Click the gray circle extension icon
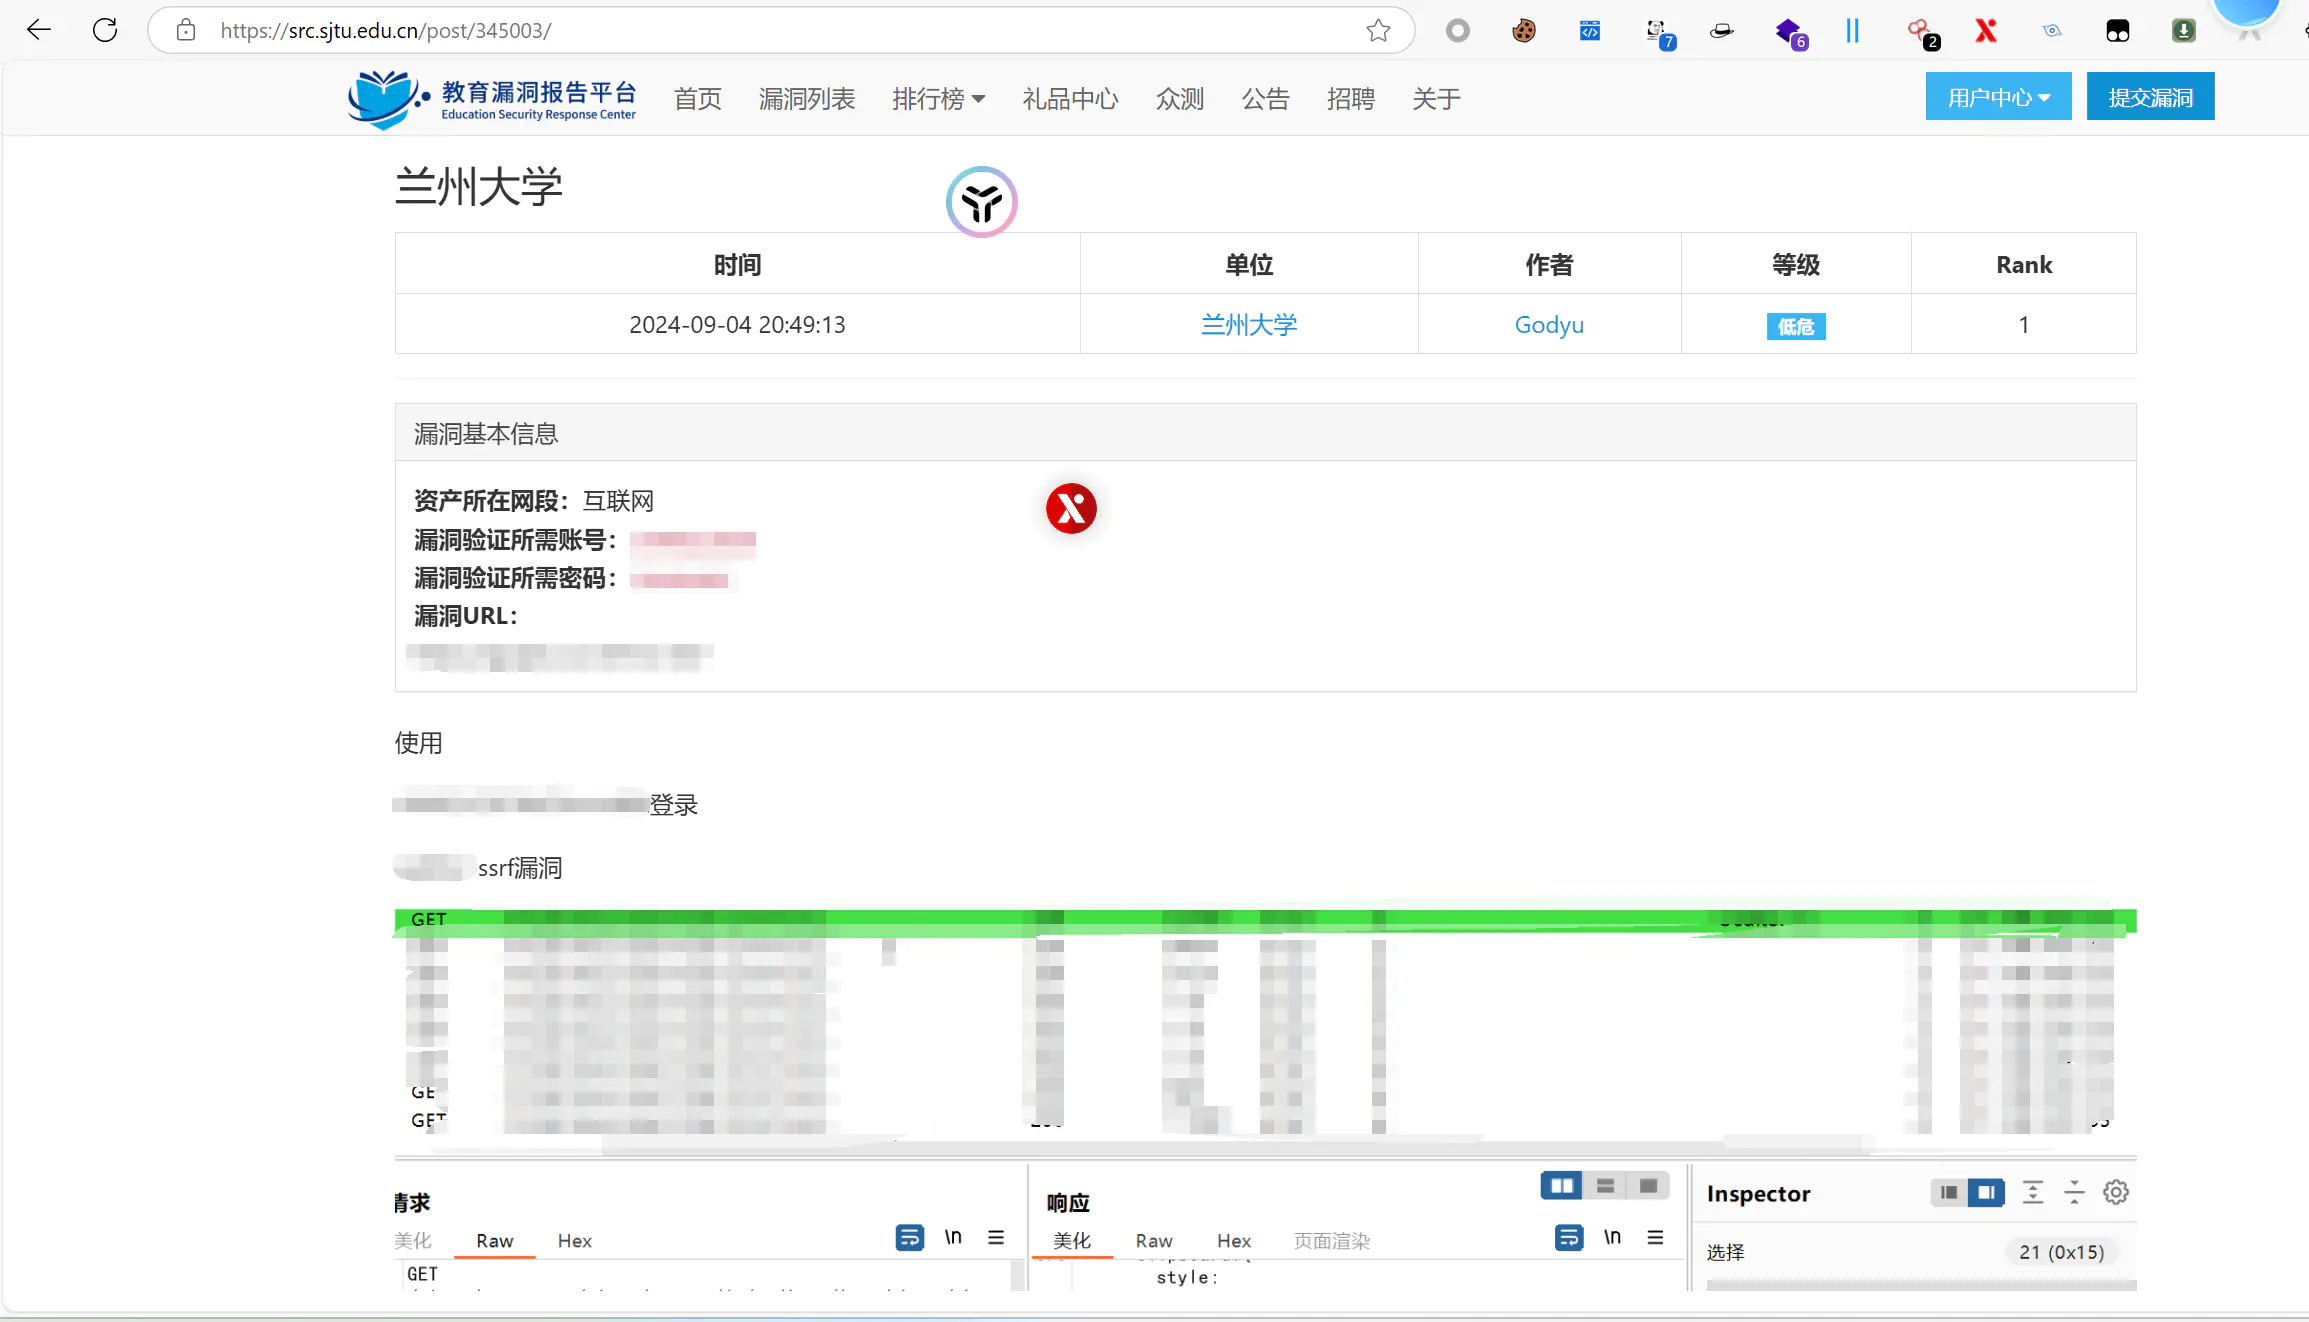 pos(1458,31)
